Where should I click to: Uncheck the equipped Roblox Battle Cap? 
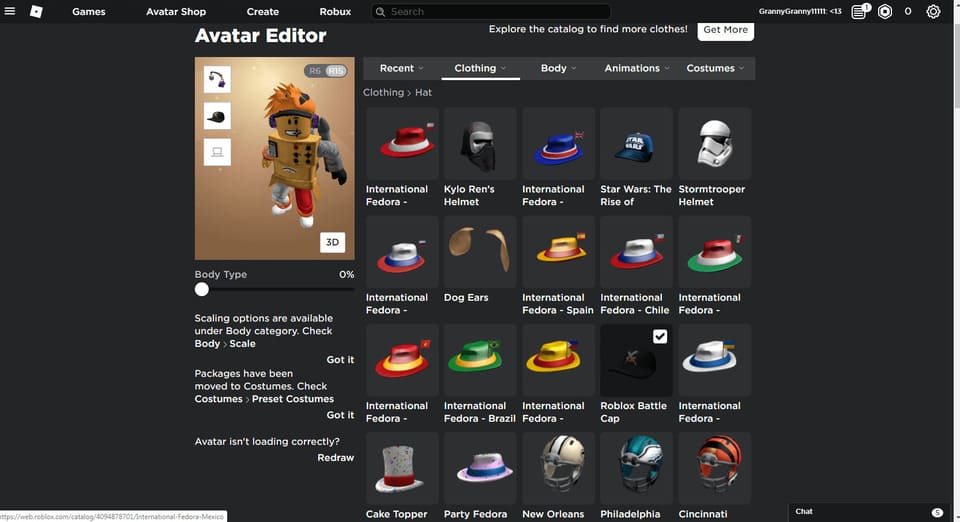point(659,337)
